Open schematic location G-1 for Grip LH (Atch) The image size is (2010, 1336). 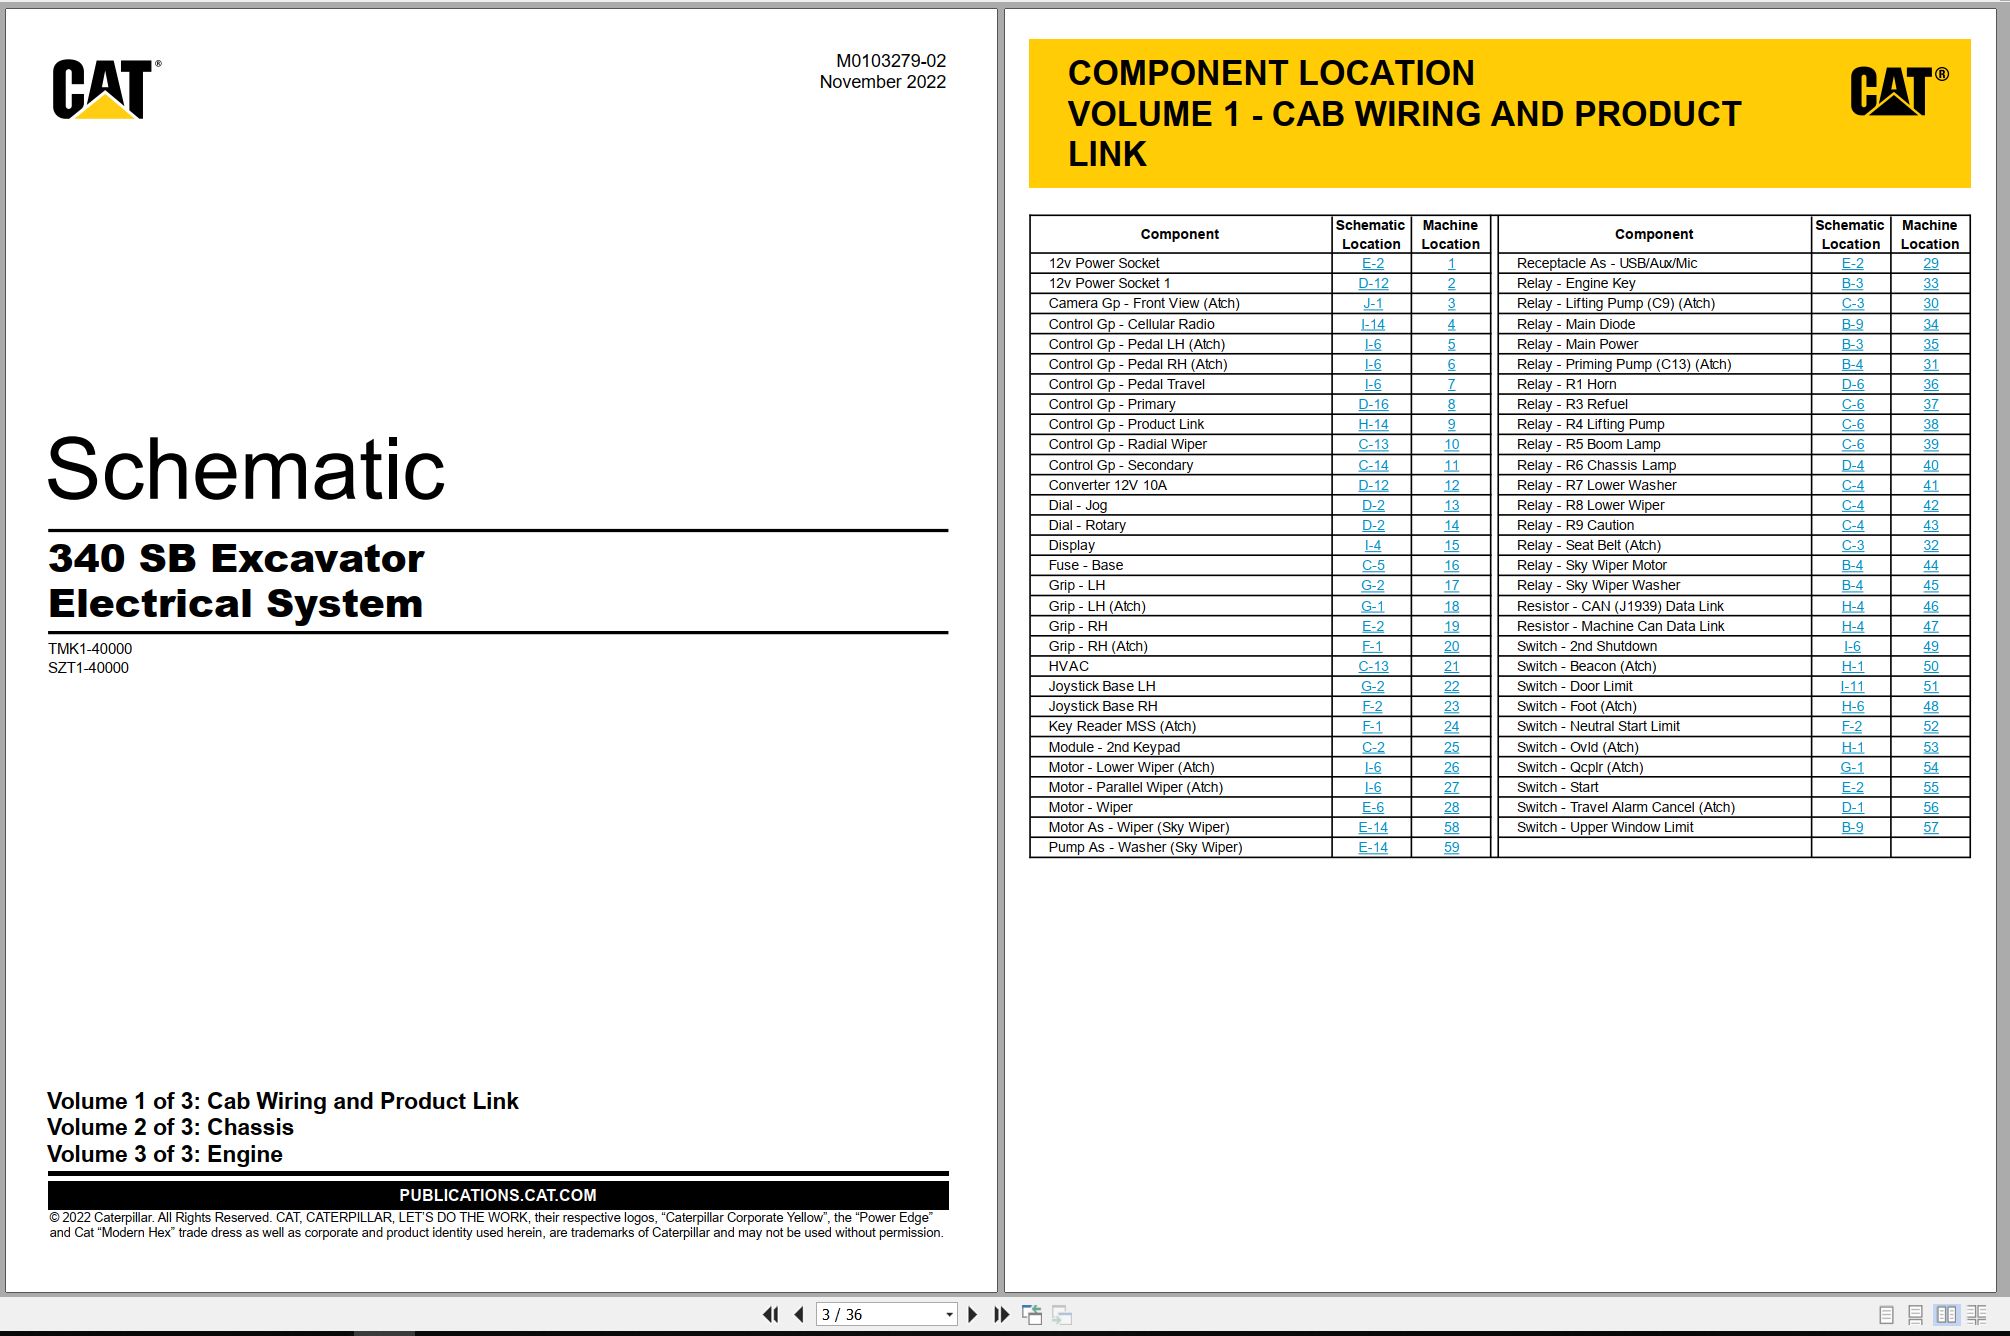click(1373, 606)
